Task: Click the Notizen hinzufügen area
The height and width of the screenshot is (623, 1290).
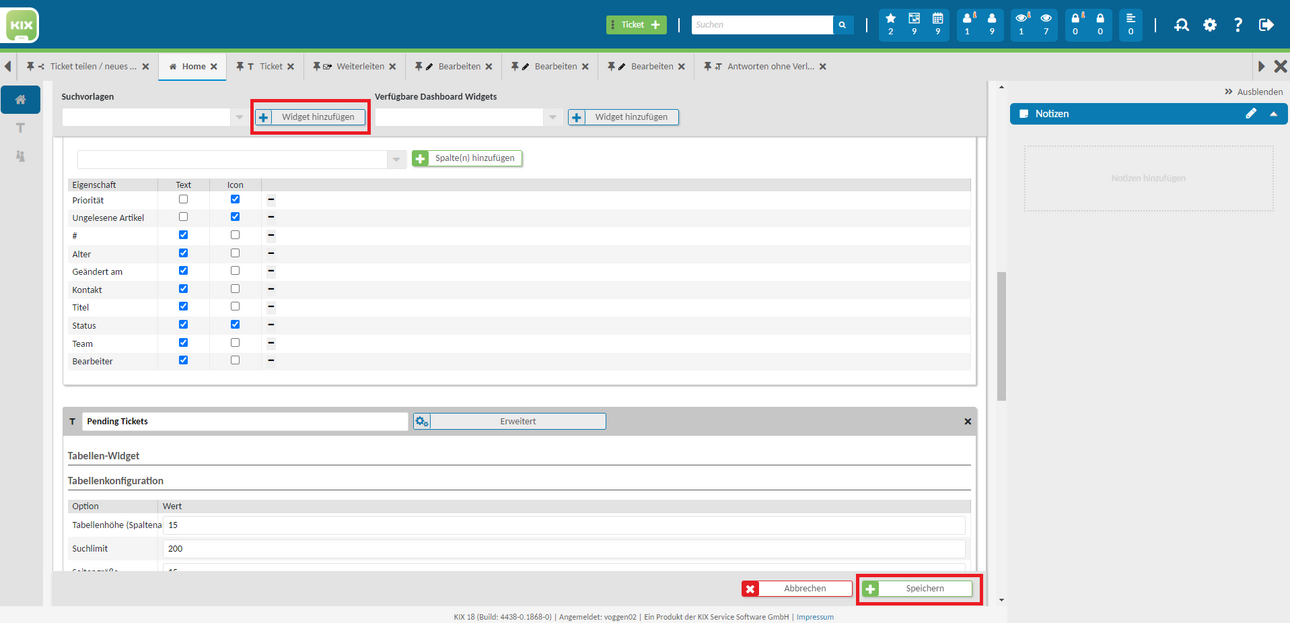Action: [x=1148, y=178]
